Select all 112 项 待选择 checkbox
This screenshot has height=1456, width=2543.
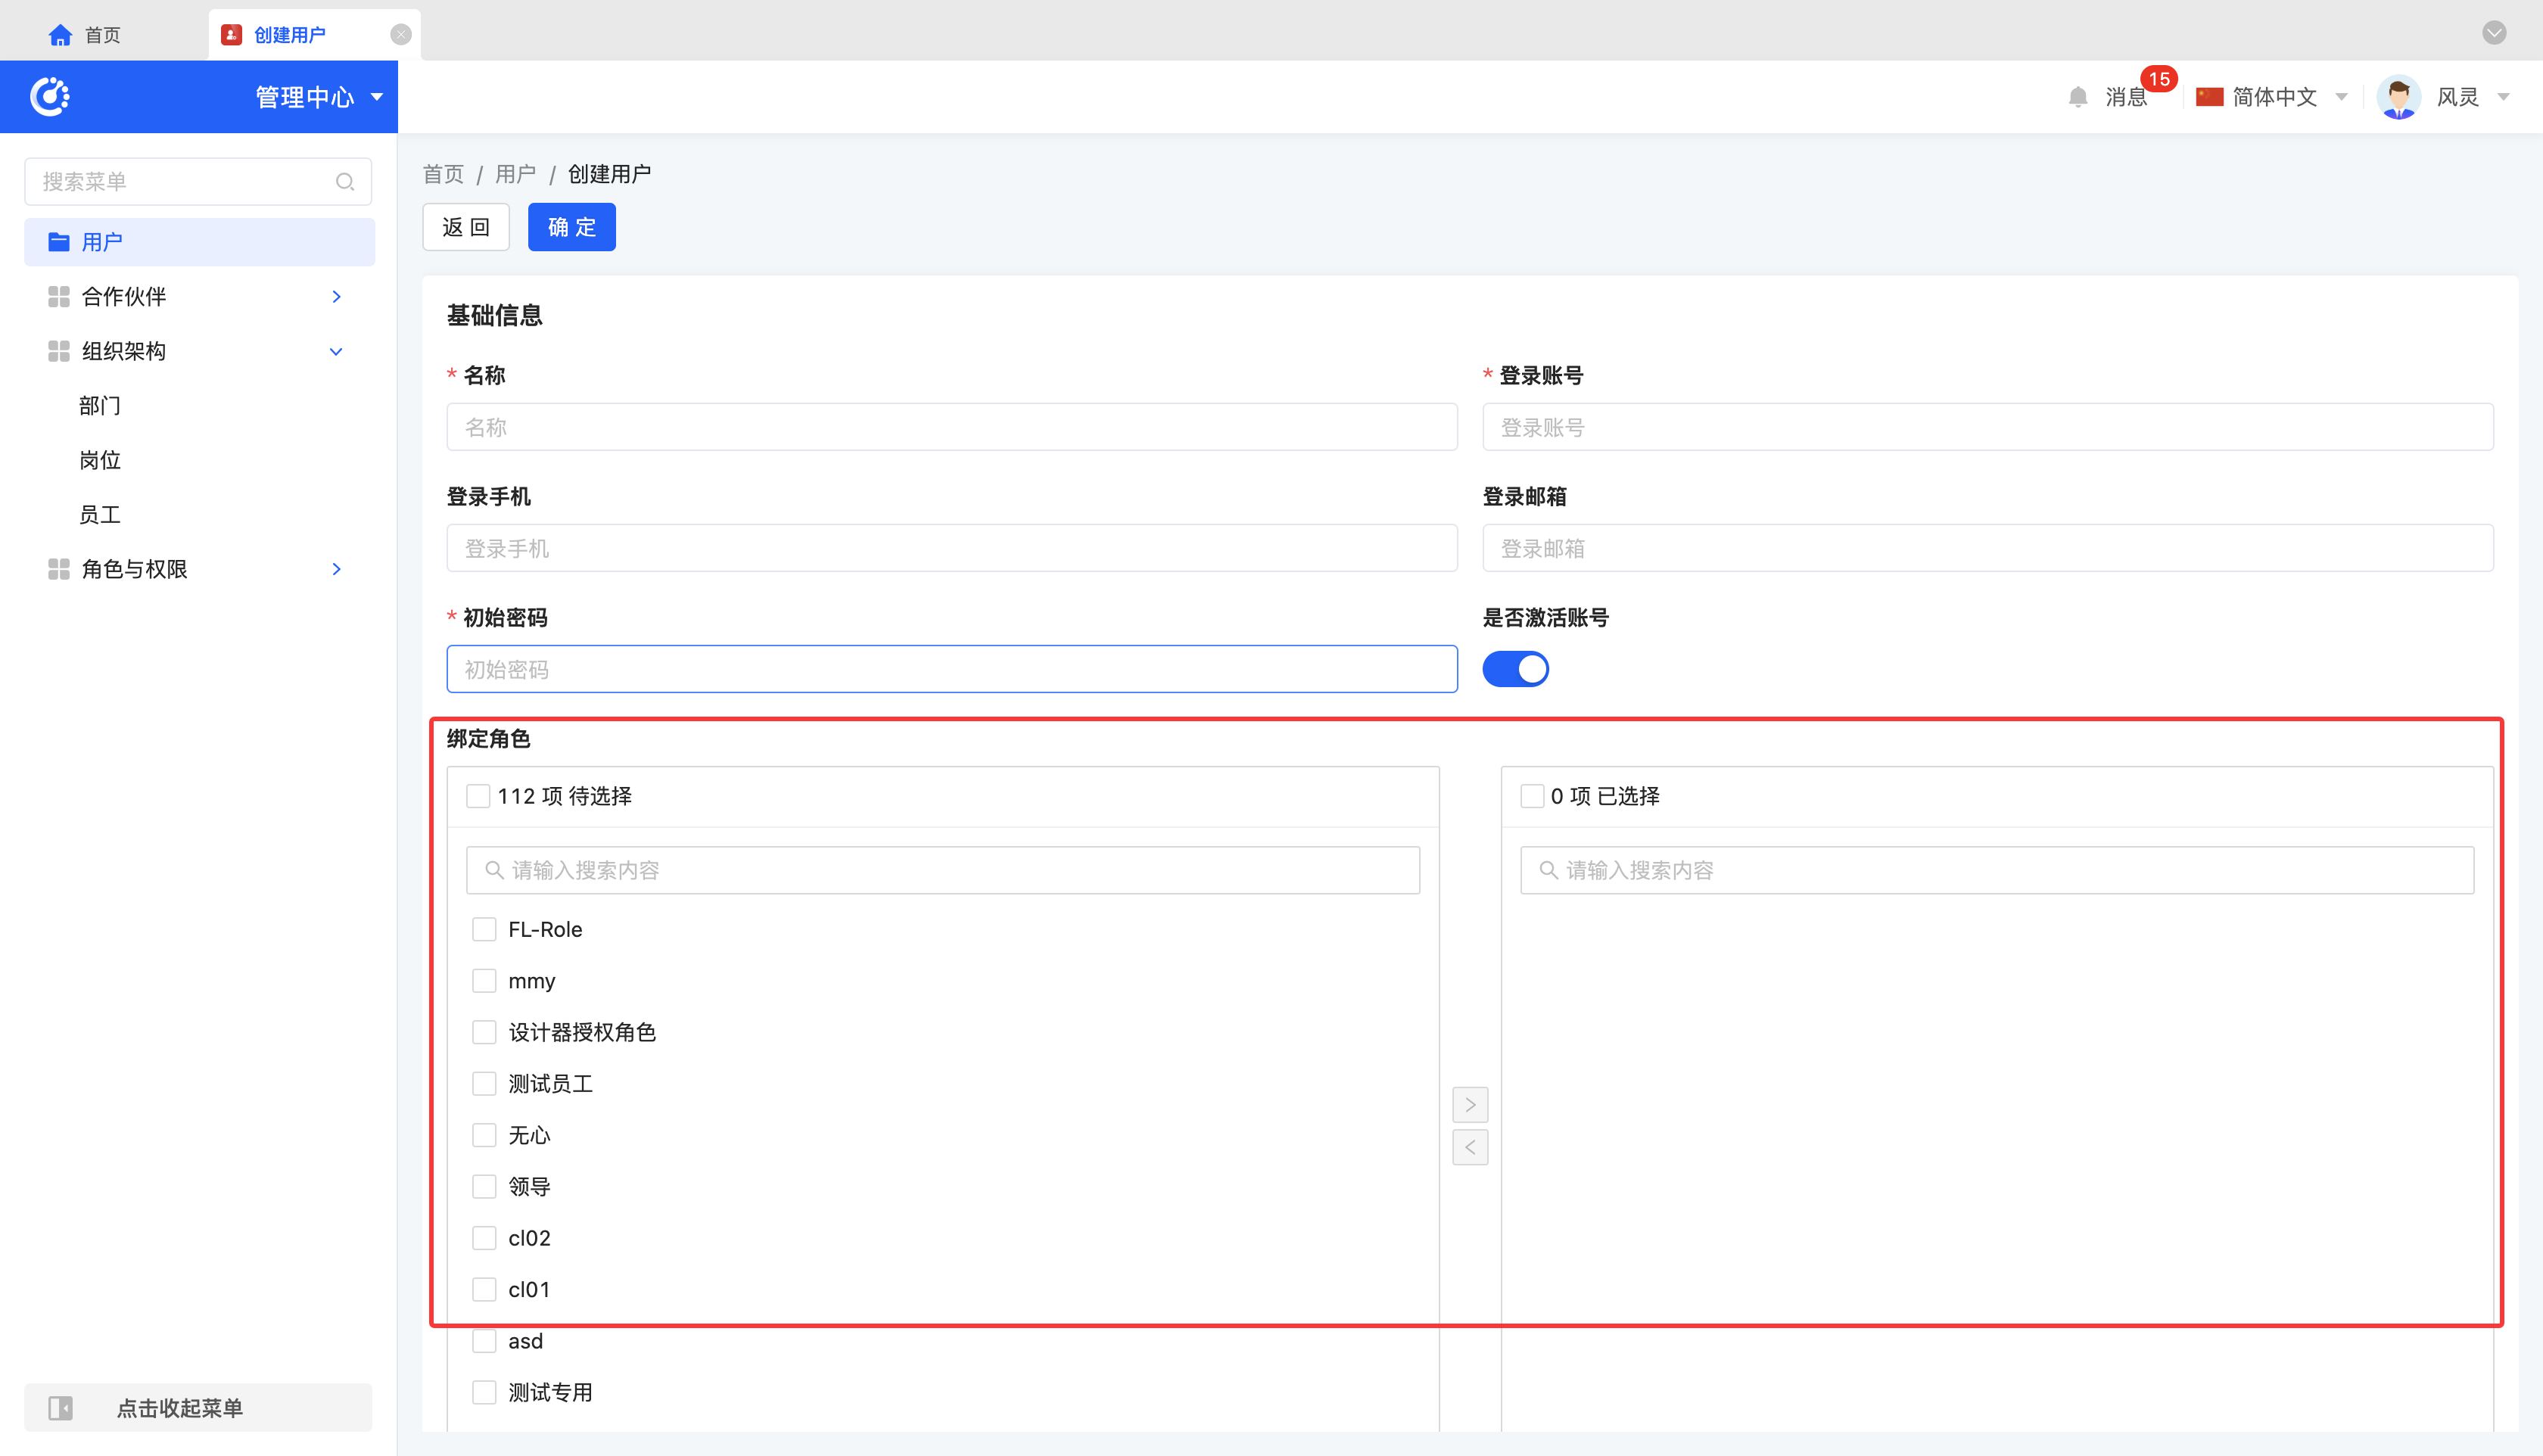point(478,796)
